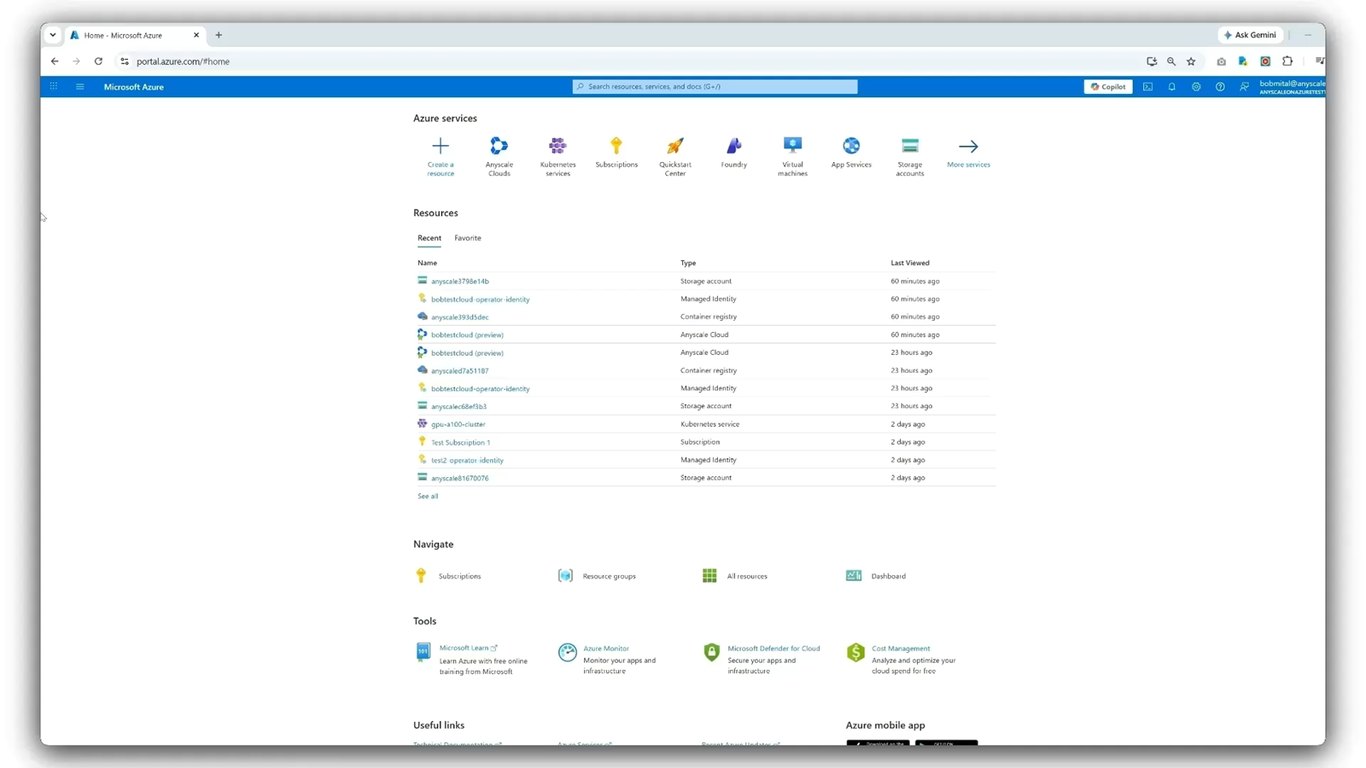
Task: Open the anyscalec68ef3b3 storage account
Action: pyautogui.click(x=459, y=407)
